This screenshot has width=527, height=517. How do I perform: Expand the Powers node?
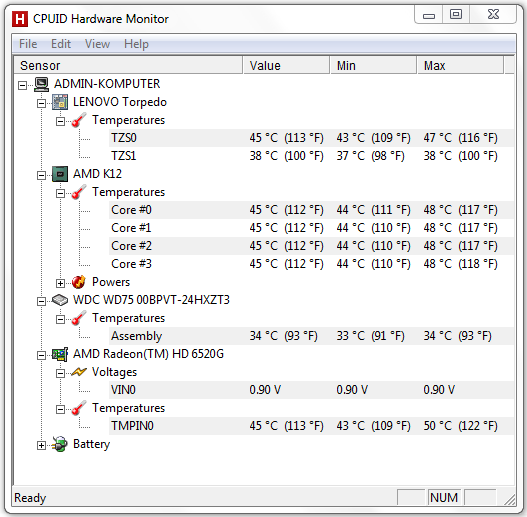tap(60, 283)
